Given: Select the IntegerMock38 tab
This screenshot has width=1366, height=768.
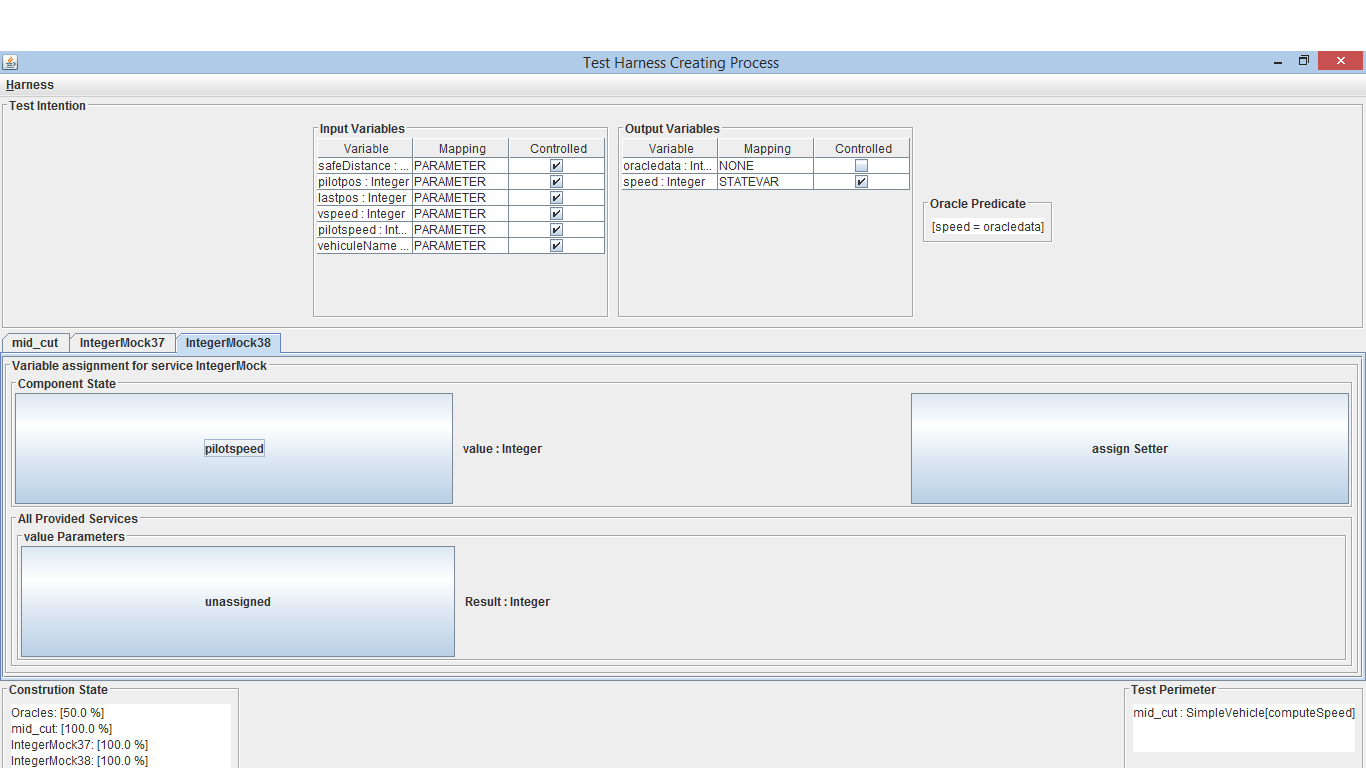Looking at the screenshot, I should [228, 343].
